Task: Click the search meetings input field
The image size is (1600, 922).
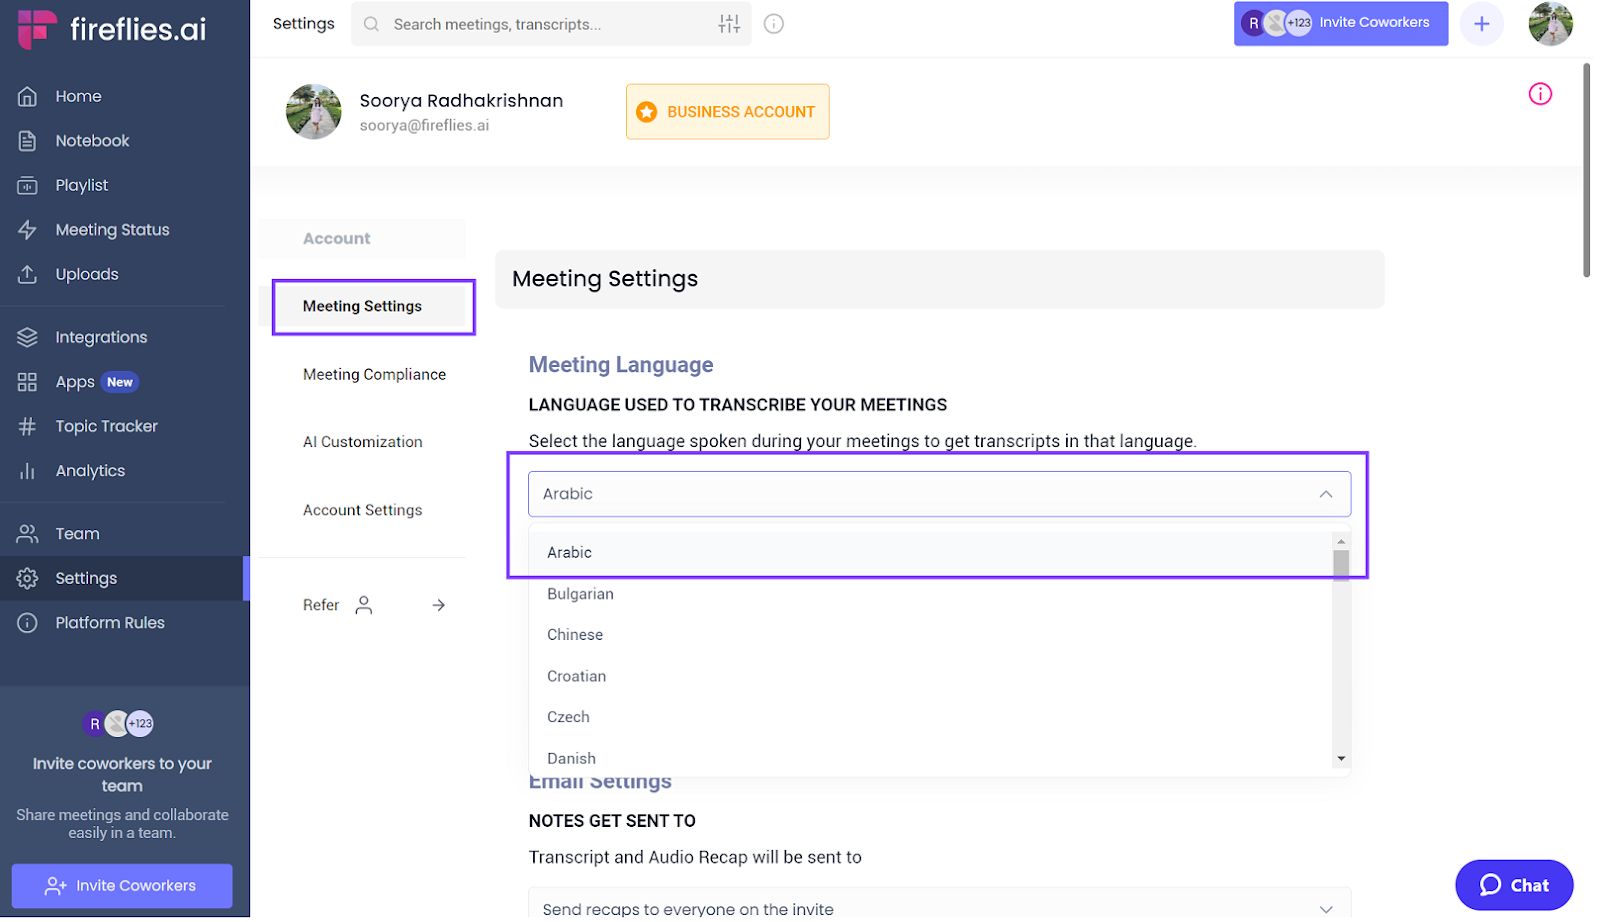Action: coord(540,24)
